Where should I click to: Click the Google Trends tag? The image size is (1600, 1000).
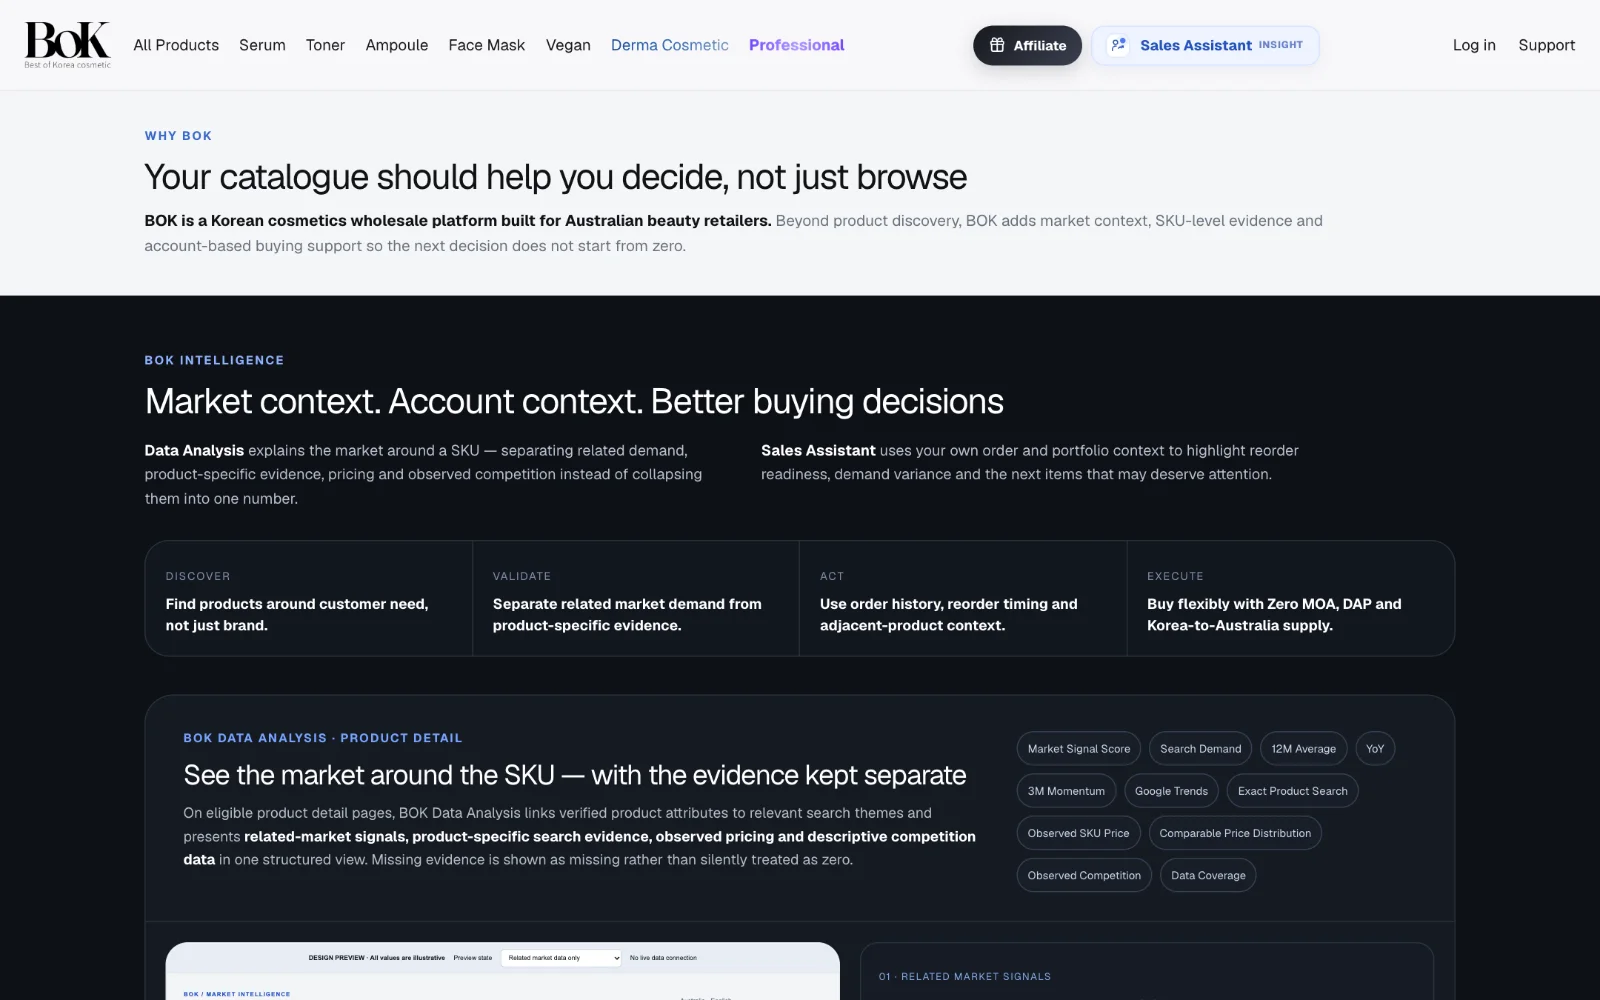tap(1171, 791)
